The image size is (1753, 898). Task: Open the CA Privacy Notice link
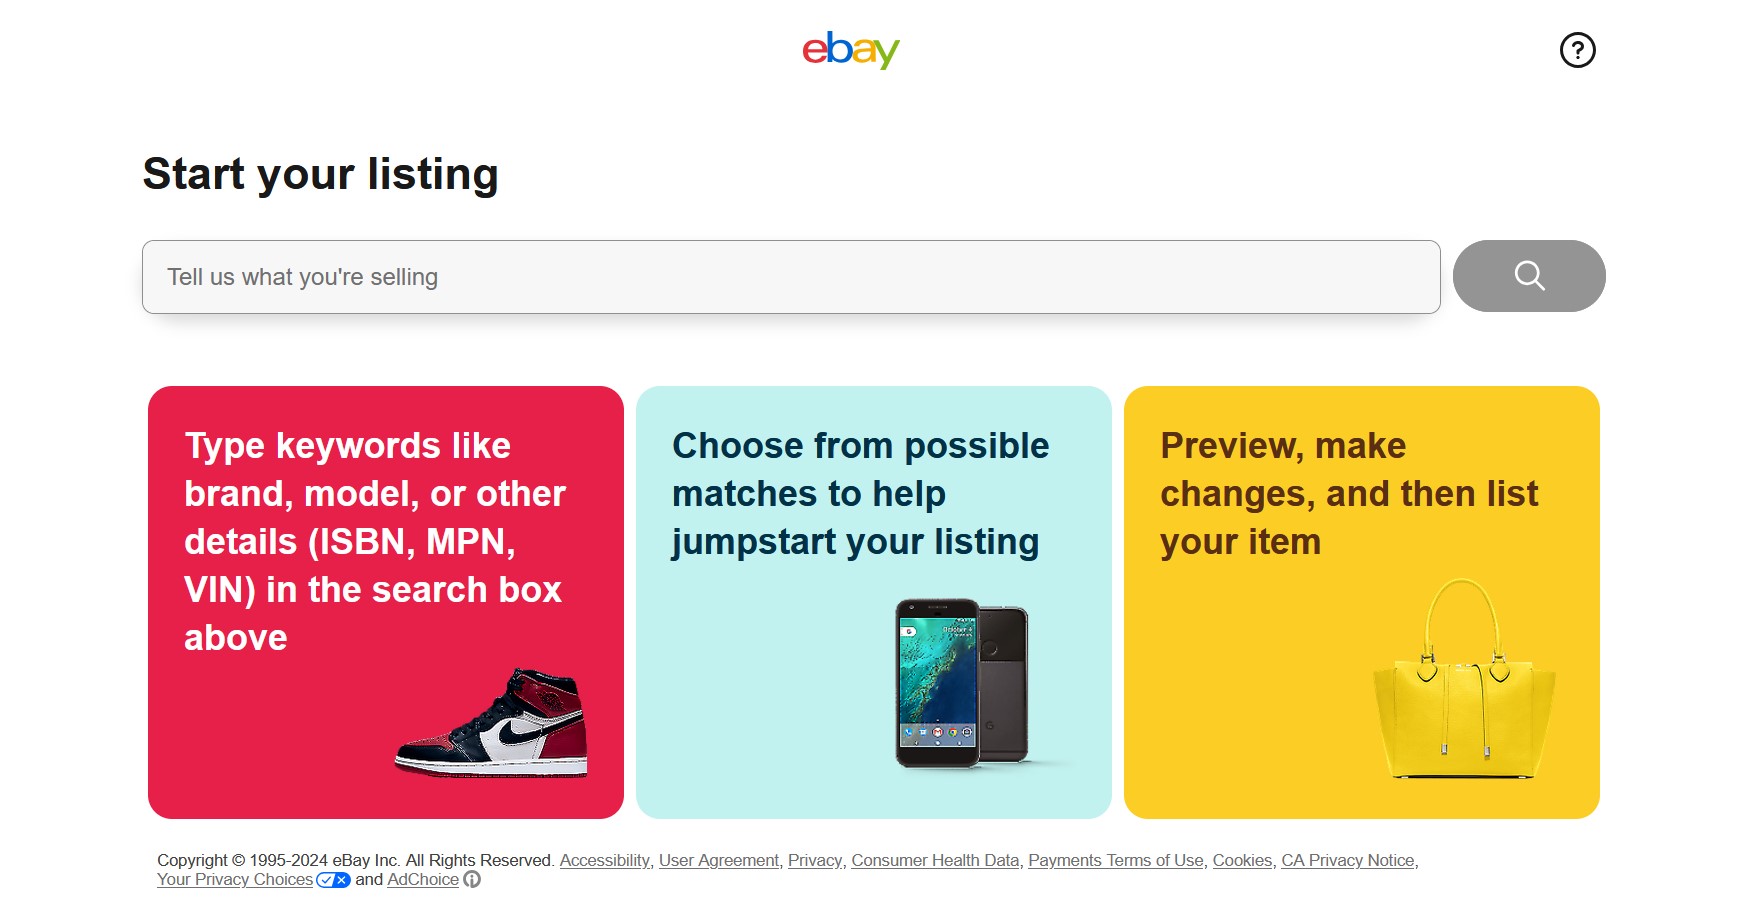click(x=1347, y=860)
